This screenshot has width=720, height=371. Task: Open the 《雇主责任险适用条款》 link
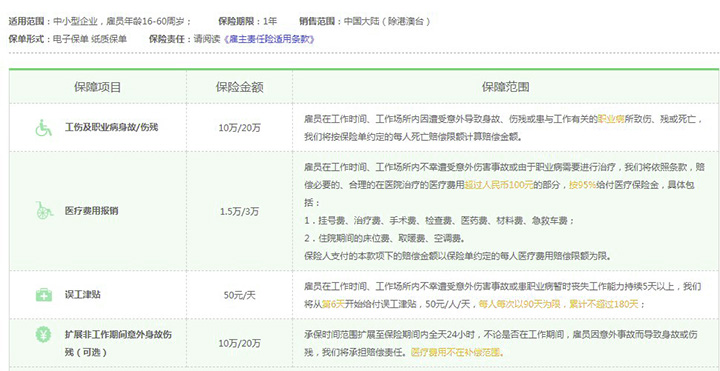click(x=269, y=39)
